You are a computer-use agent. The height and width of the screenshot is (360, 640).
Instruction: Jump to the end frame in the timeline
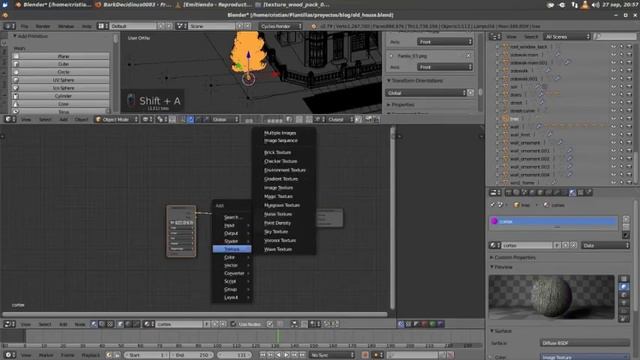[x=302, y=355]
